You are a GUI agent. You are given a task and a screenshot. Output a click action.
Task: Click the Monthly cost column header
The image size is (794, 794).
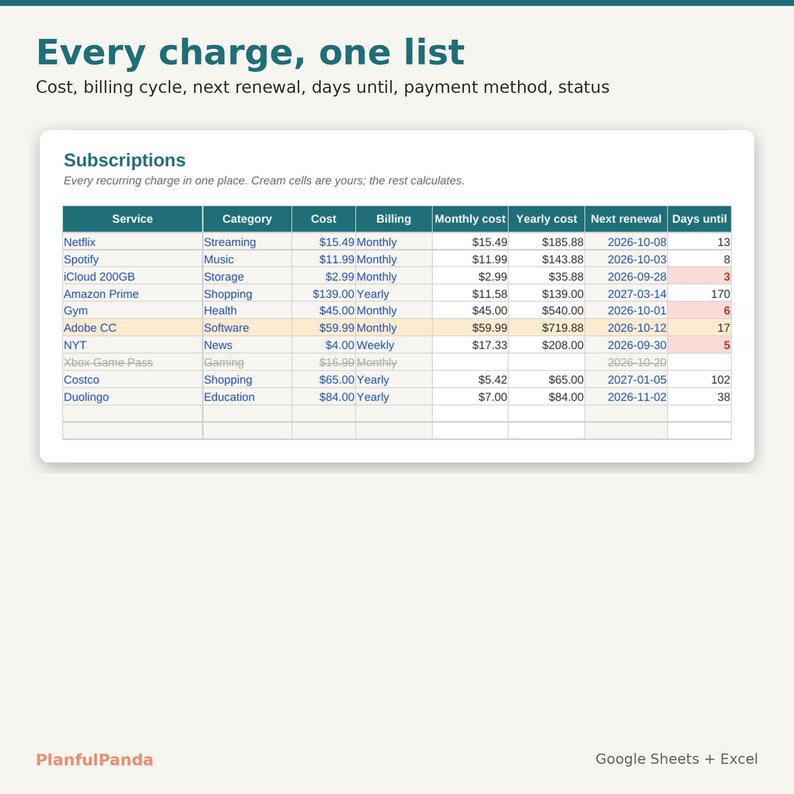pyautogui.click(x=470, y=219)
